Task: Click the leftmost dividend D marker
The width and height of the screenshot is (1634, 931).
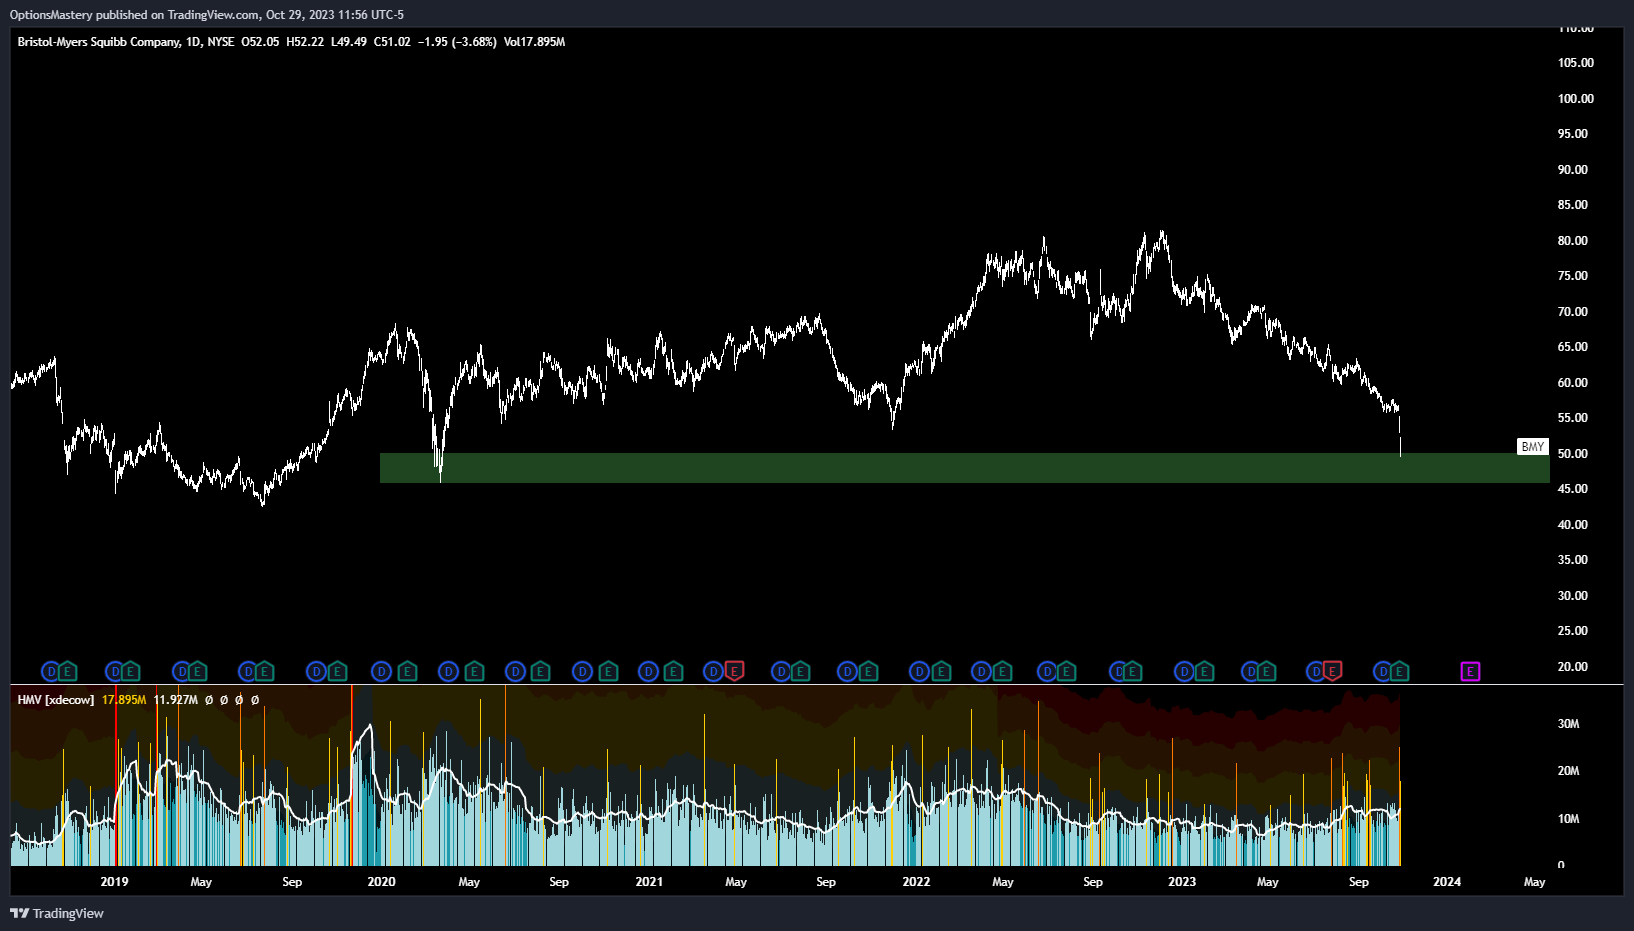Action: pos(51,671)
